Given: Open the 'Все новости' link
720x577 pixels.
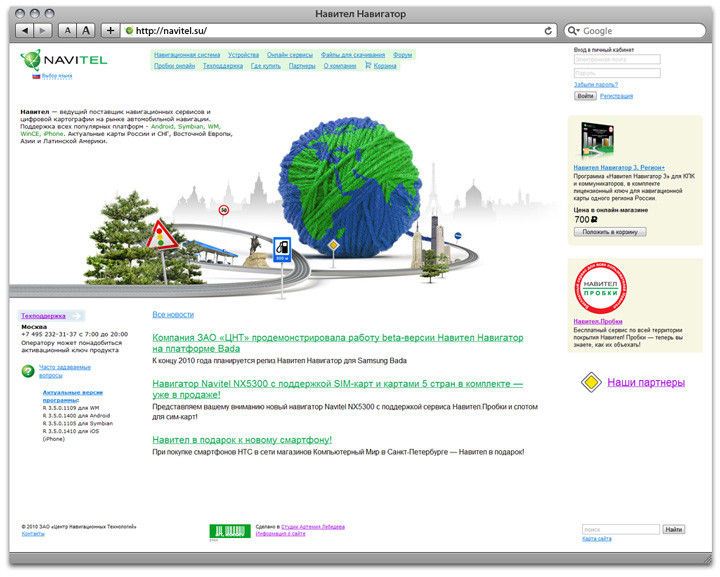Looking at the screenshot, I should pos(173,314).
